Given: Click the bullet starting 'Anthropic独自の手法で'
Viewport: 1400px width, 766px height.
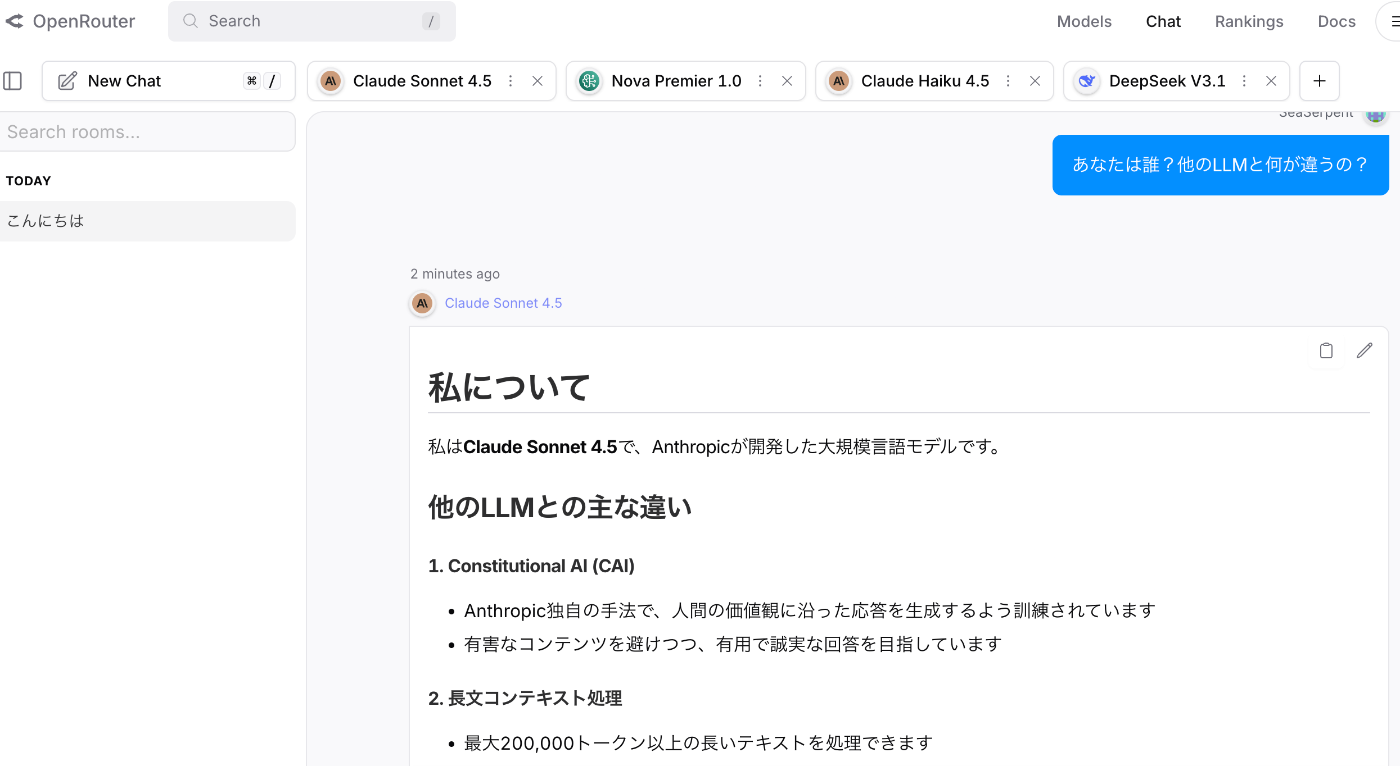Looking at the screenshot, I should pyautogui.click(x=810, y=610).
